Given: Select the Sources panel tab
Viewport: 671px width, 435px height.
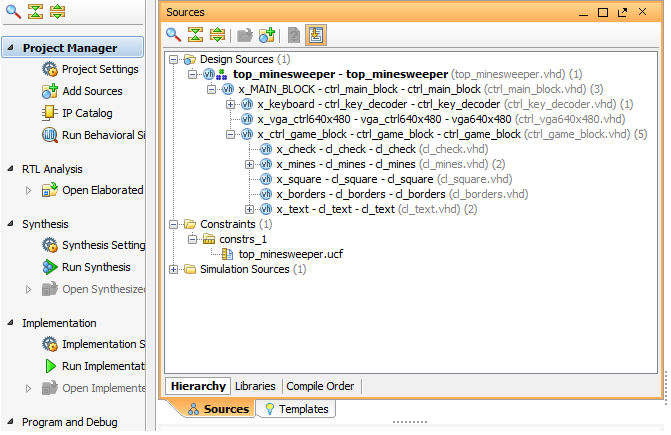Looking at the screenshot, I should [218, 409].
